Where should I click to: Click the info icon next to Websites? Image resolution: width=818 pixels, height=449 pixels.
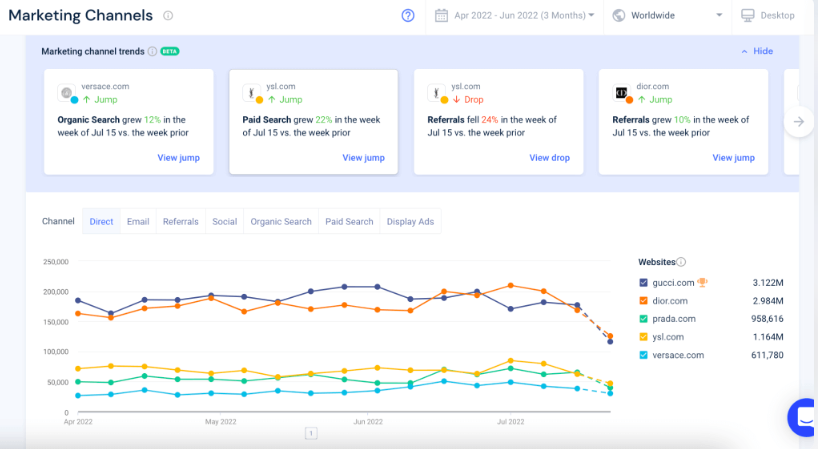point(681,262)
